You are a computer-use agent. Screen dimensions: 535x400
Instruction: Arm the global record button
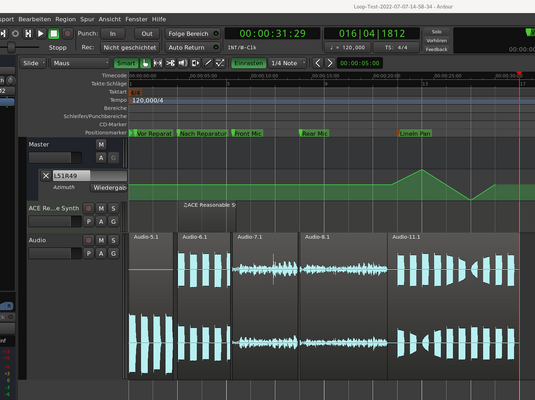[67, 33]
